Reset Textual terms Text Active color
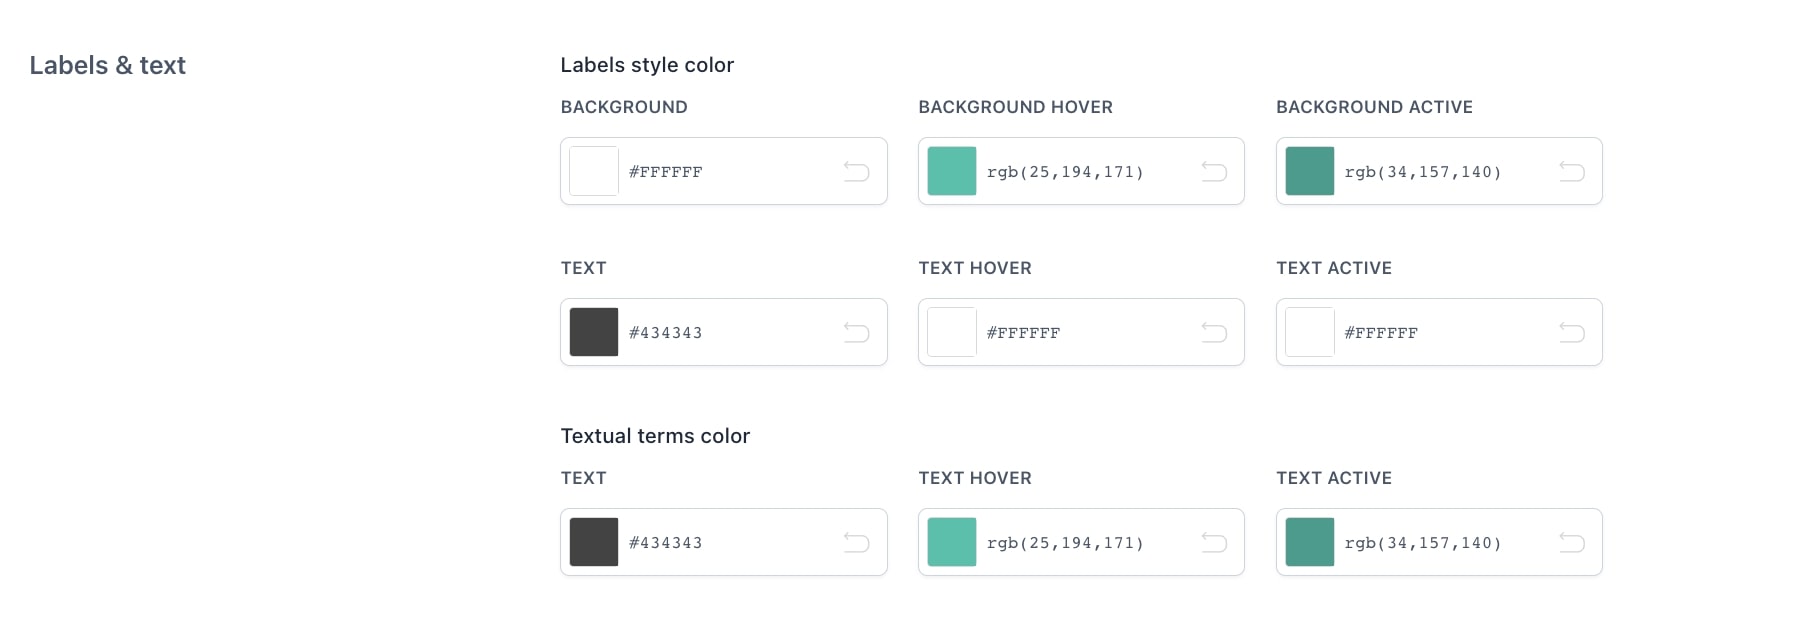Image resolution: width=1804 pixels, height=624 pixels. click(x=1571, y=543)
